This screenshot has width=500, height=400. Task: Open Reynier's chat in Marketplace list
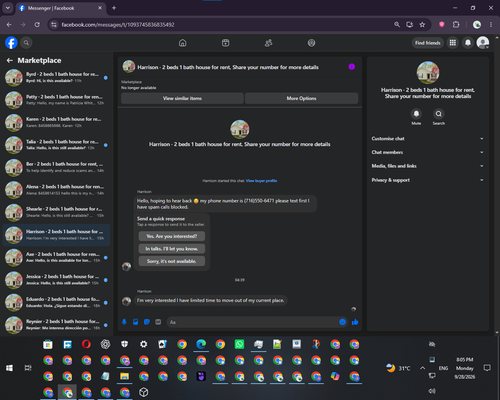click(x=56, y=324)
